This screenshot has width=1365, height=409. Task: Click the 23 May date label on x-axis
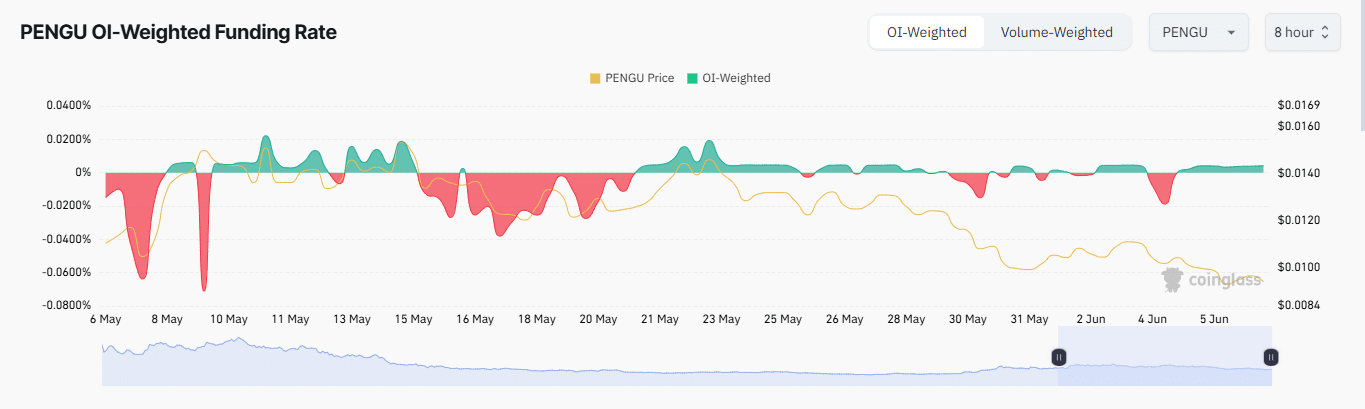click(x=722, y=319)
